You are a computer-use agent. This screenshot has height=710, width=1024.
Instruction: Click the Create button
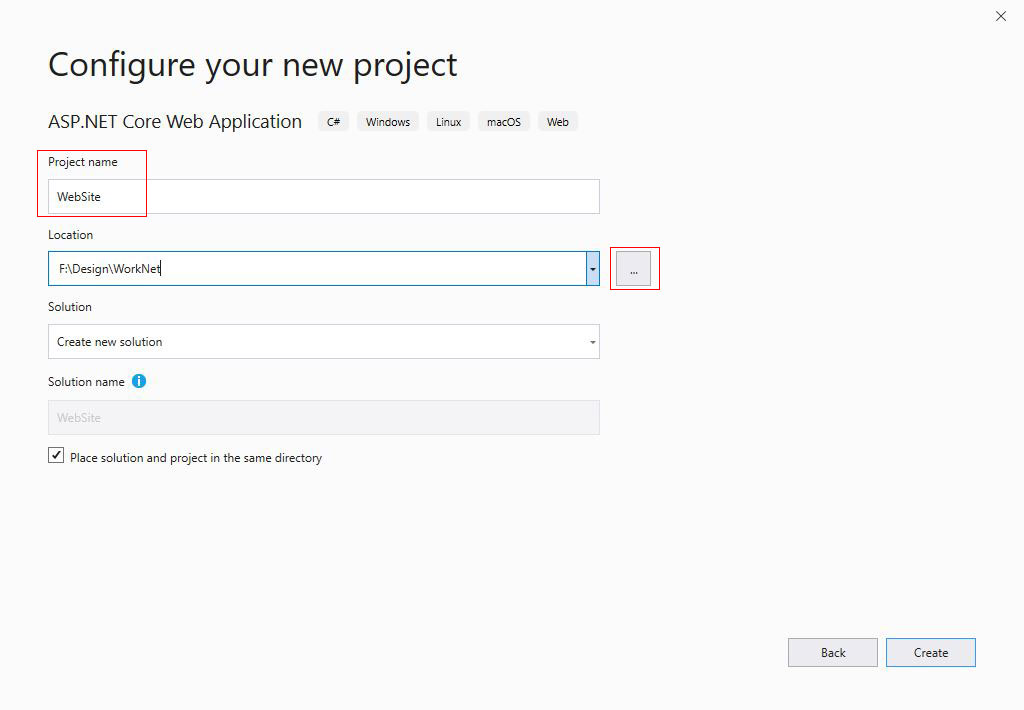coord(931,653)
